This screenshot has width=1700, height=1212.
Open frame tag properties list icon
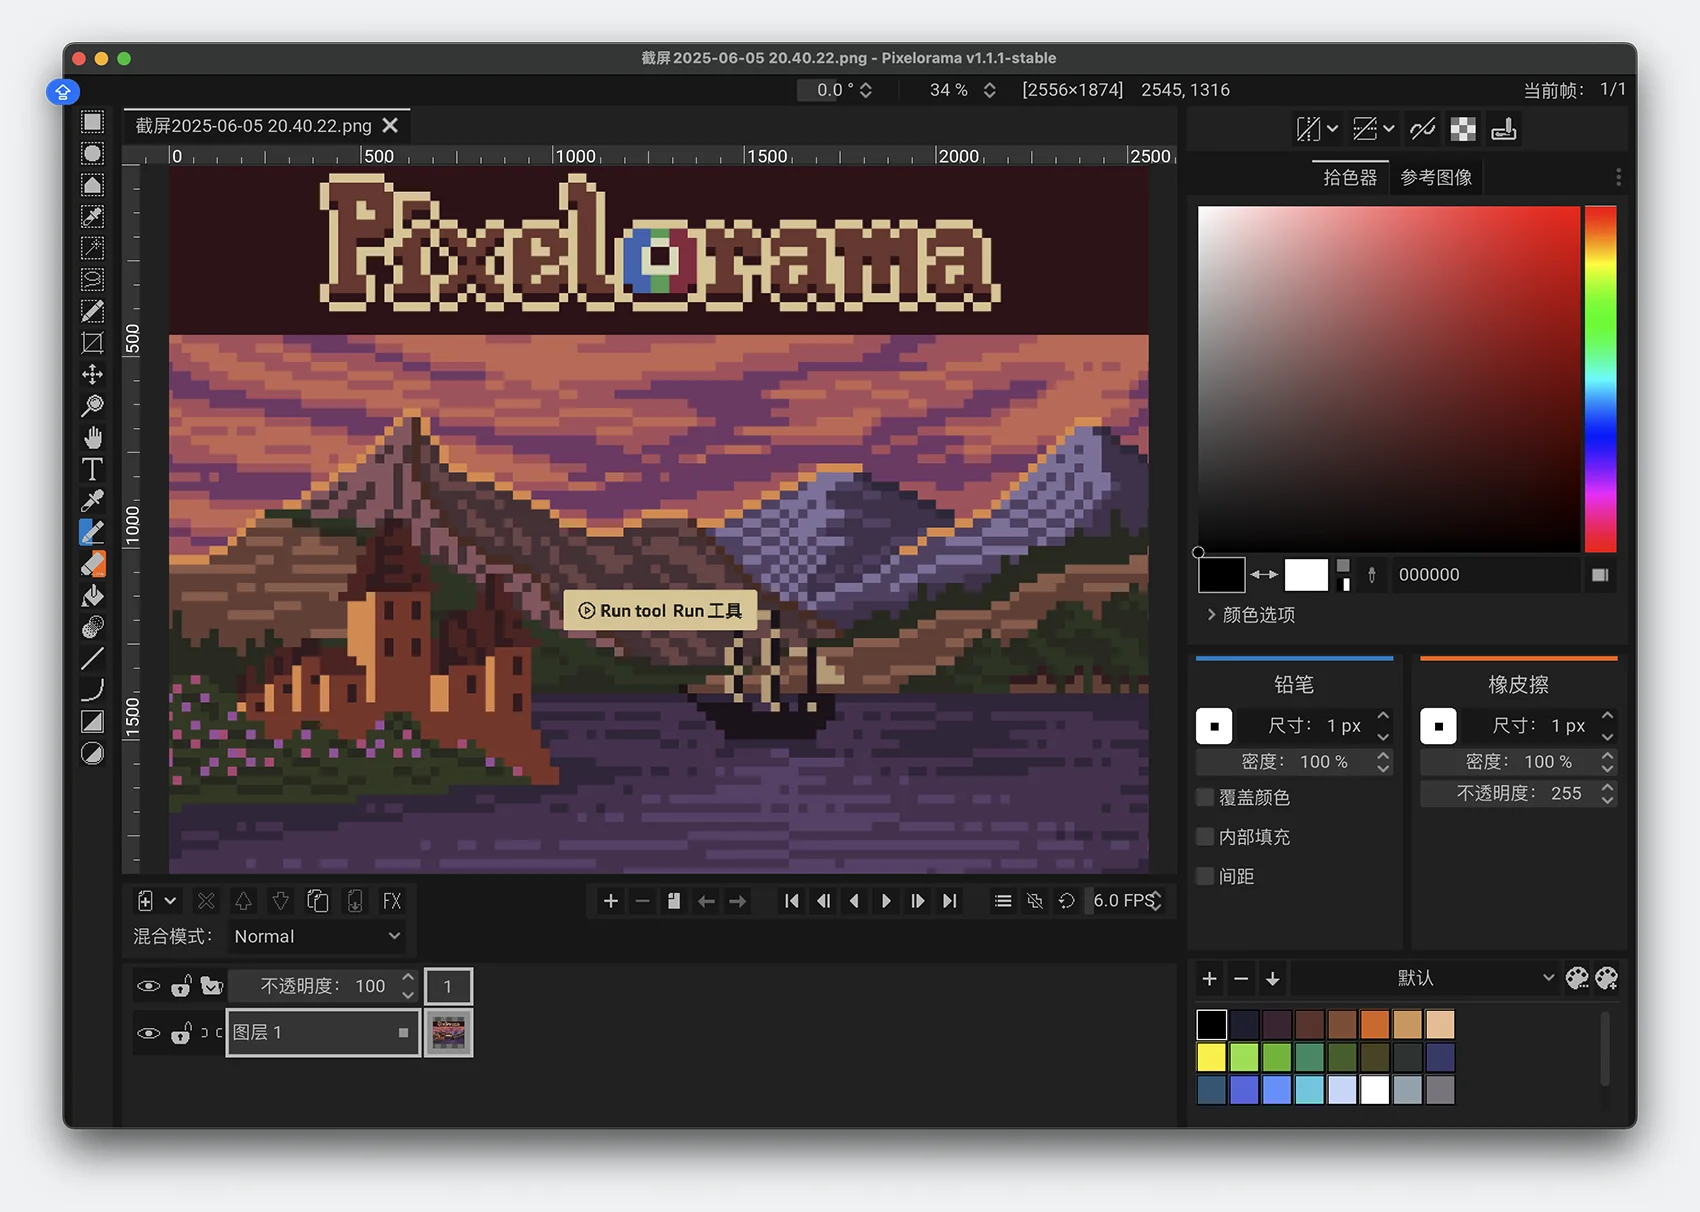pos(1003,901)
